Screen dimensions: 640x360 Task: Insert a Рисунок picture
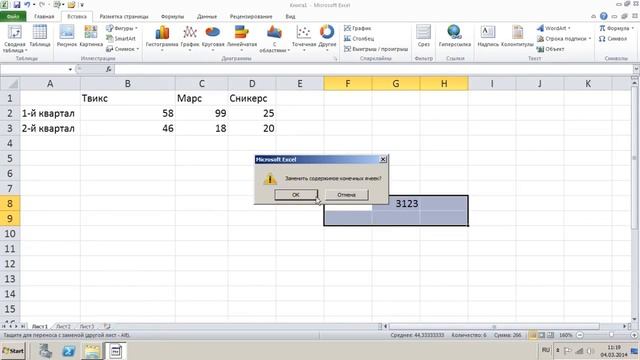click(67, 36)
